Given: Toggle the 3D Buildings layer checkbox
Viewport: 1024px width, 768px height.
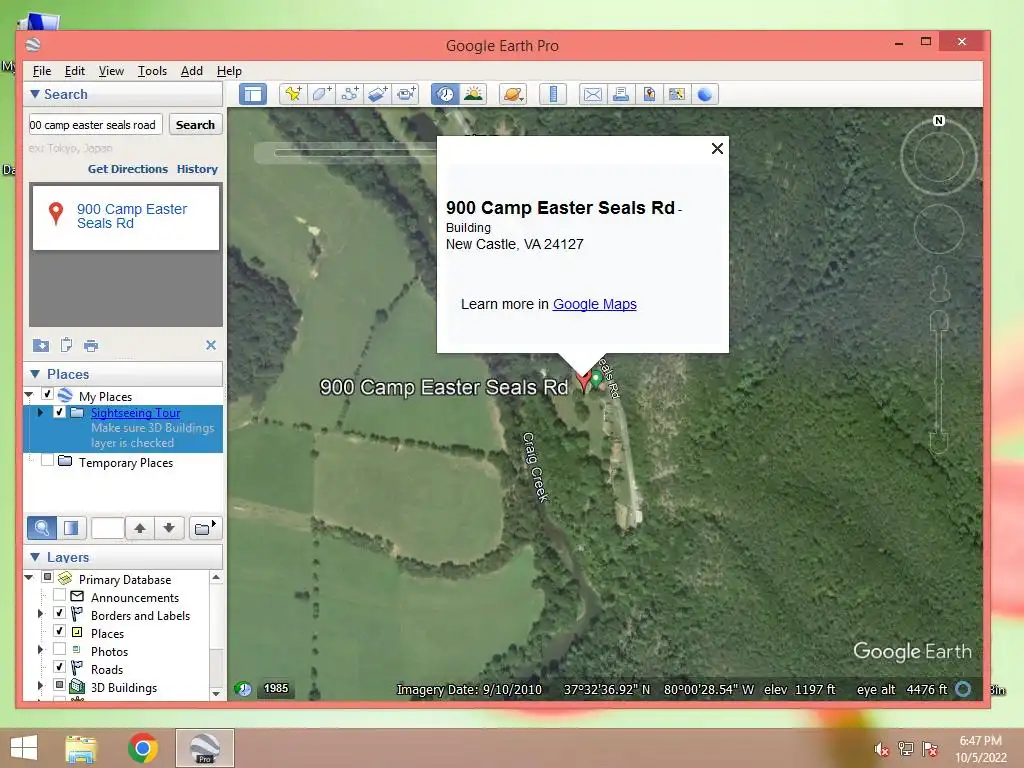Looking at the screenshot, I should (59, 685).
